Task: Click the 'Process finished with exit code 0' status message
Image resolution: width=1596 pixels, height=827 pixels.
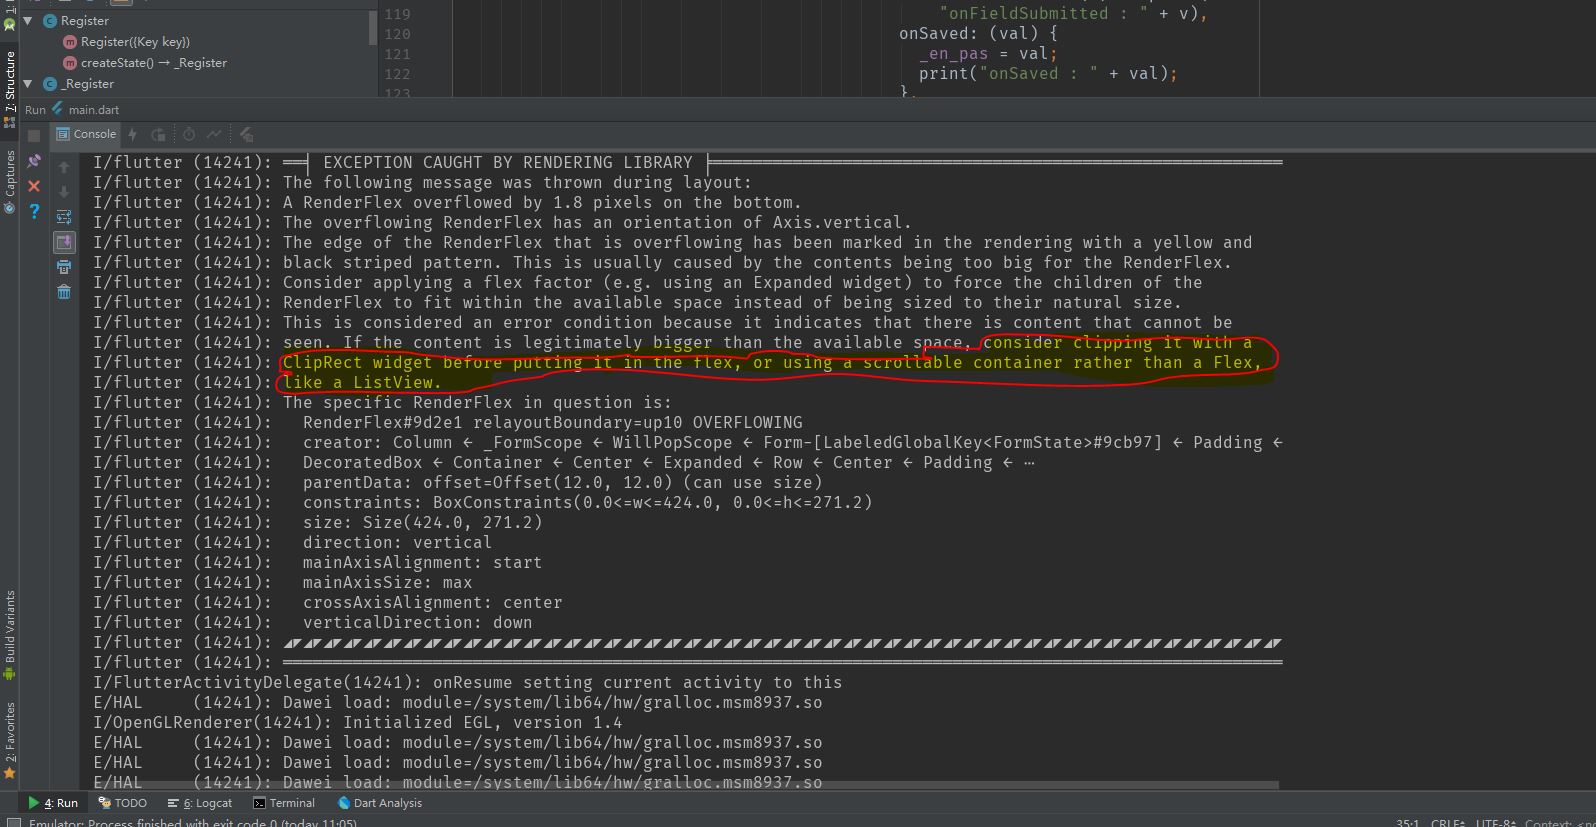Action: point(192,823)
